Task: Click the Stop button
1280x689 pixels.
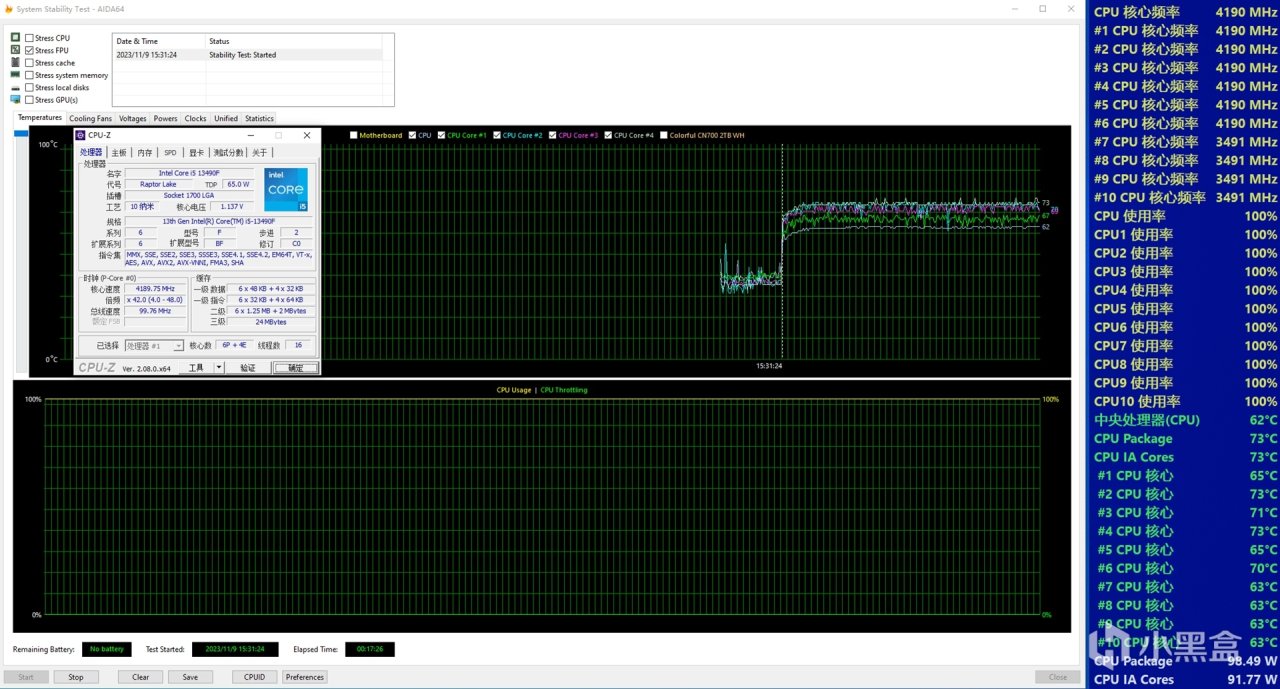Action: [x=76, y=677]
